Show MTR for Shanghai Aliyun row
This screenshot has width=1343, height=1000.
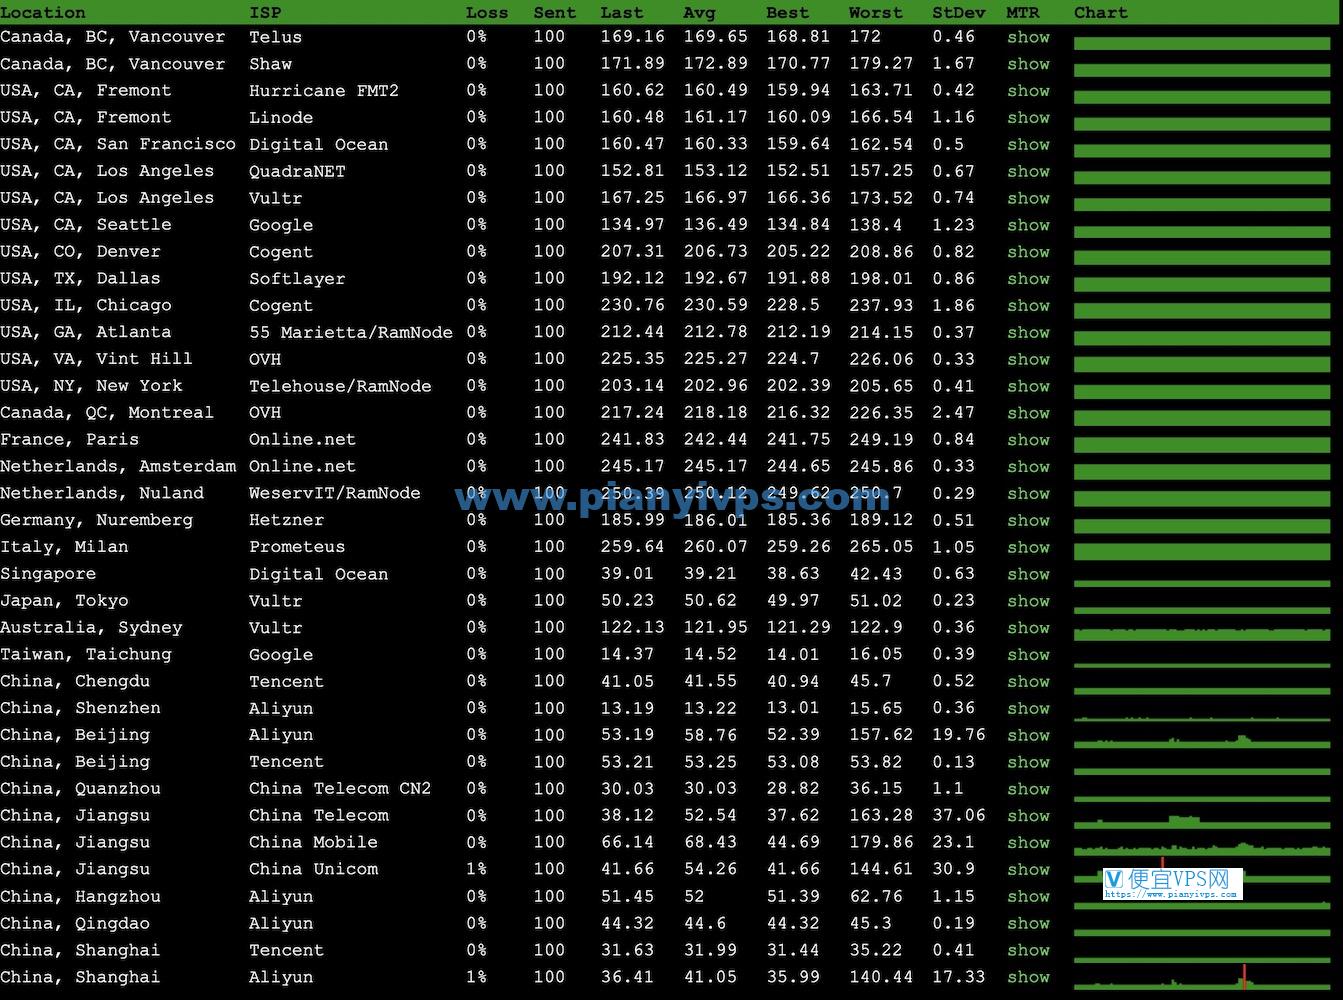[1028, 978]
